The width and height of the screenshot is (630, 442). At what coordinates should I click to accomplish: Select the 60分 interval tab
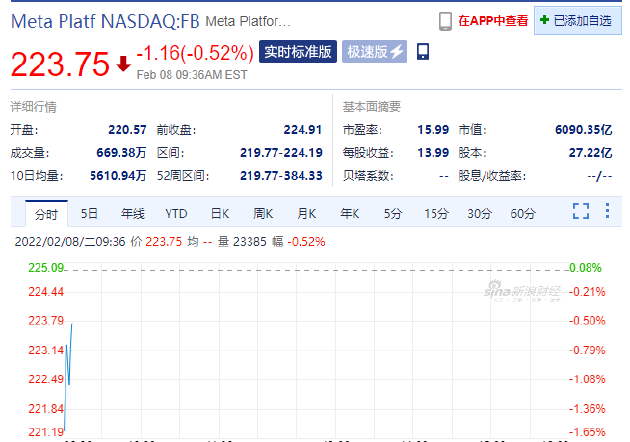tap(523, 213)
